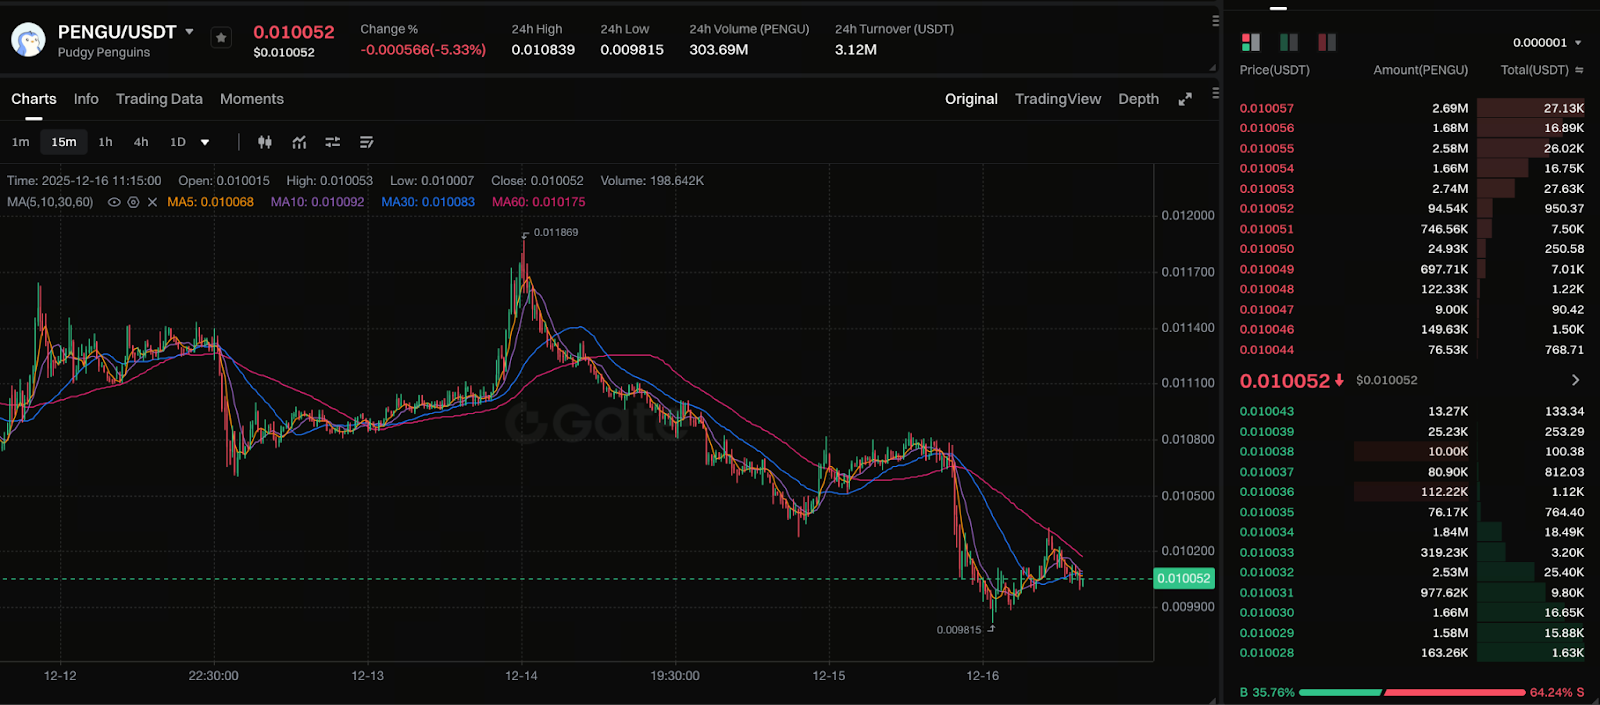Open the chart settings sliders icon

tap(333, 142)
